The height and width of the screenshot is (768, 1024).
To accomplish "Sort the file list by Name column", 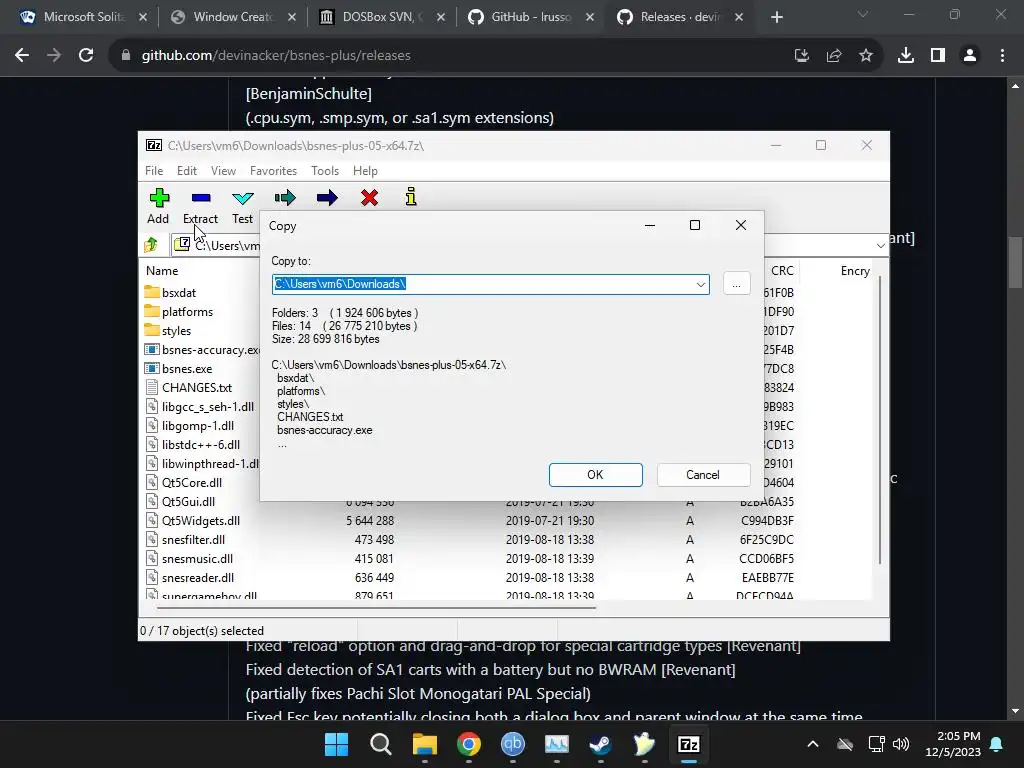I will 162,270.
